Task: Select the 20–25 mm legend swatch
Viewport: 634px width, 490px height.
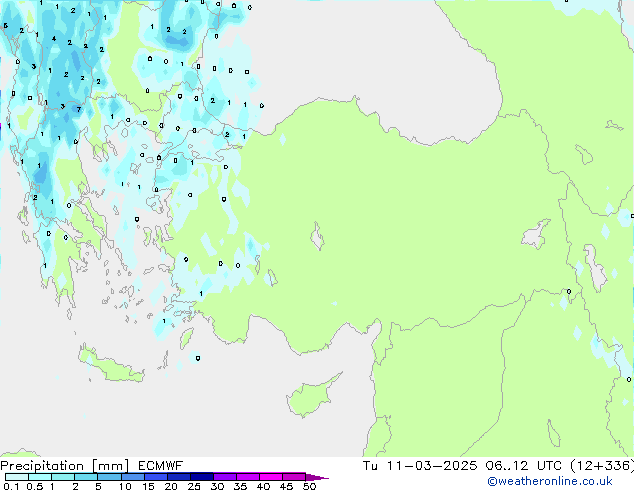Action: coord(179,477)
